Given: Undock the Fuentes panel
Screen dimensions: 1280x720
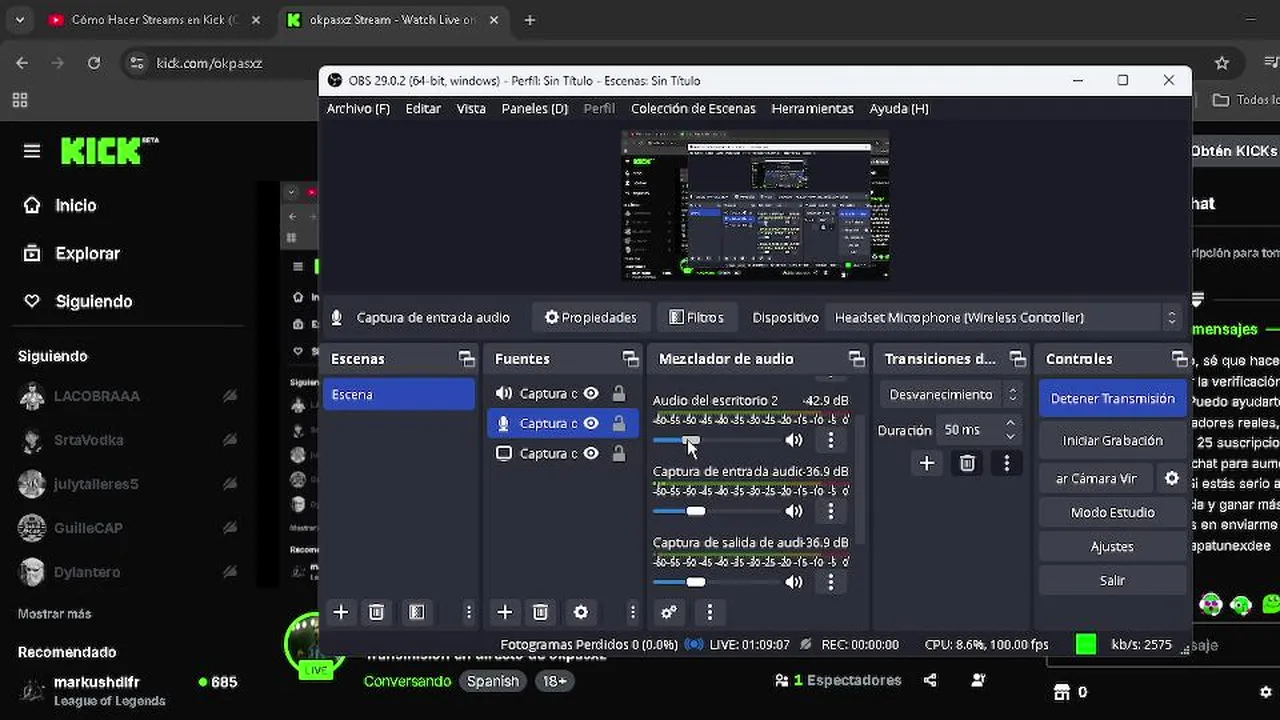Looking at the screenshot, I should pyautogui.click(x=630, y=358).
